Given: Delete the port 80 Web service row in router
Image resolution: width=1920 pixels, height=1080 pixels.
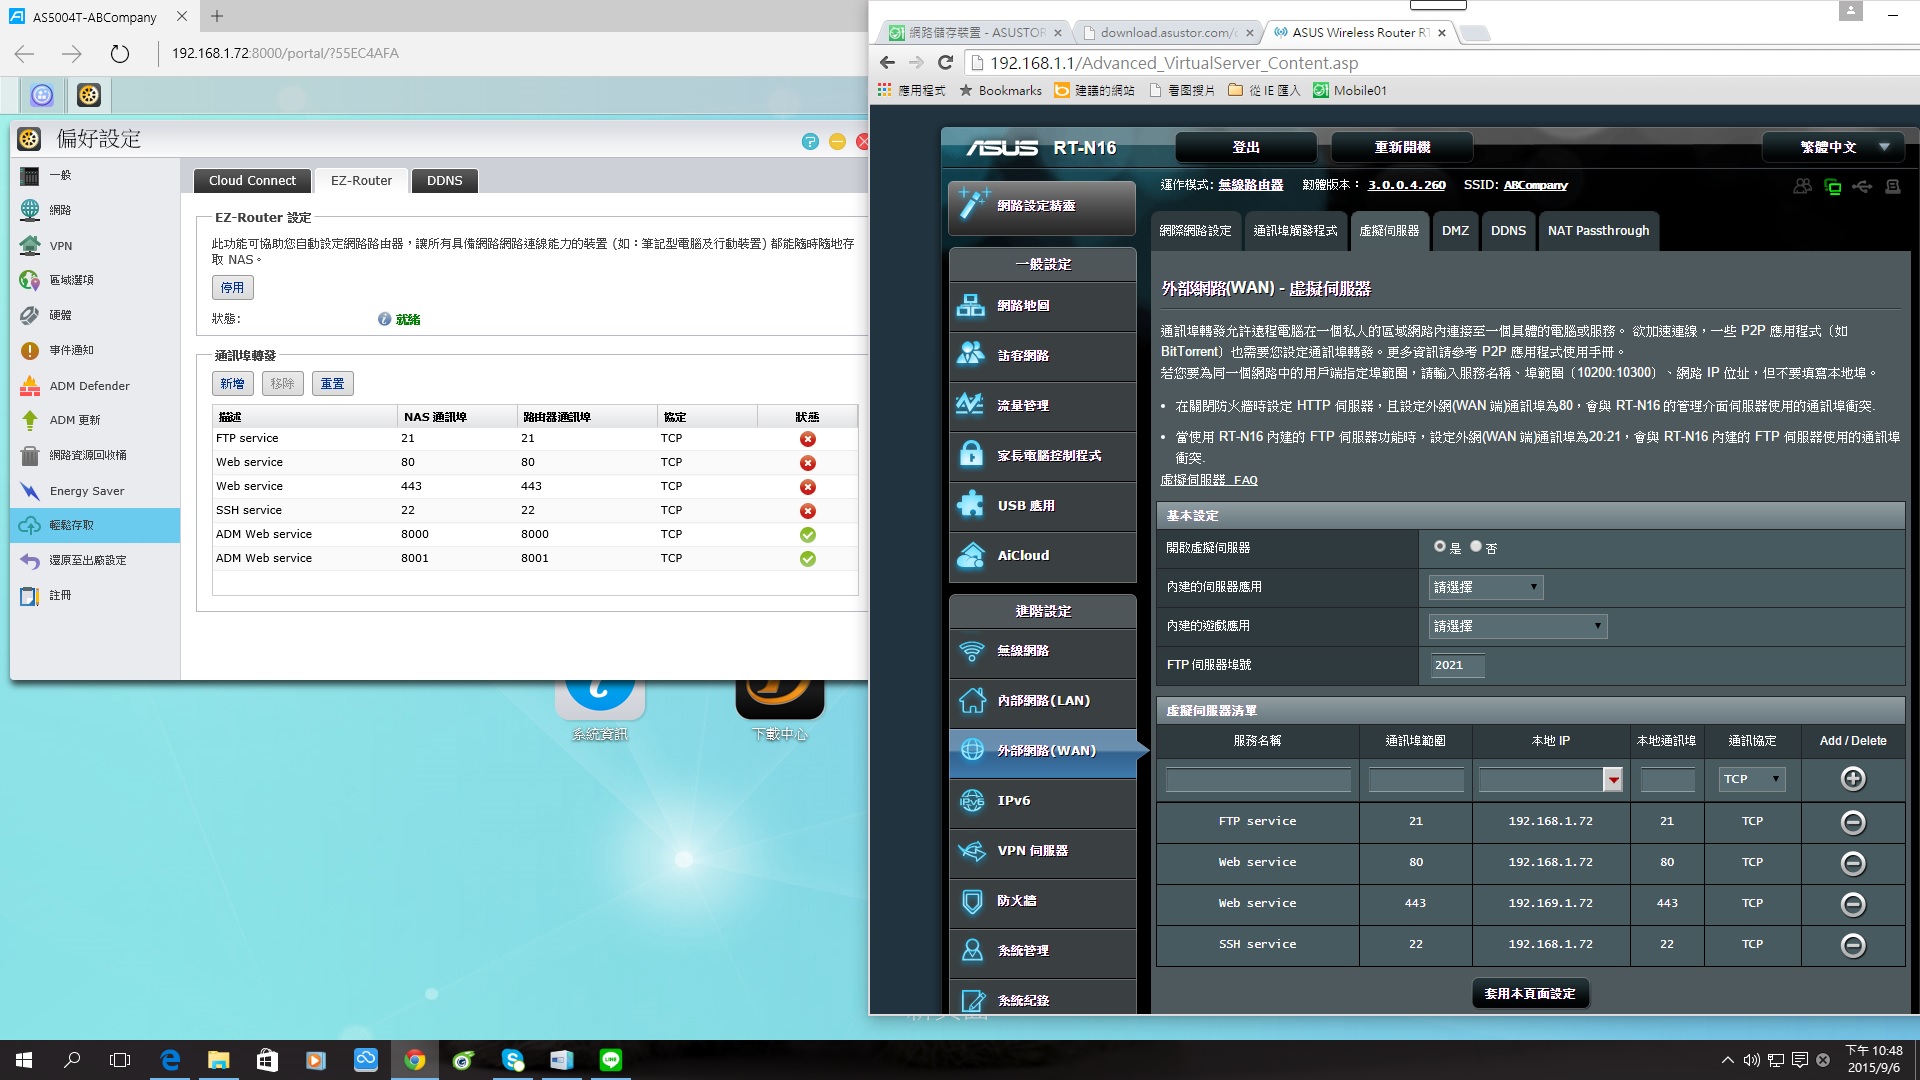Looking at the screenshot, I should 1852,863.
